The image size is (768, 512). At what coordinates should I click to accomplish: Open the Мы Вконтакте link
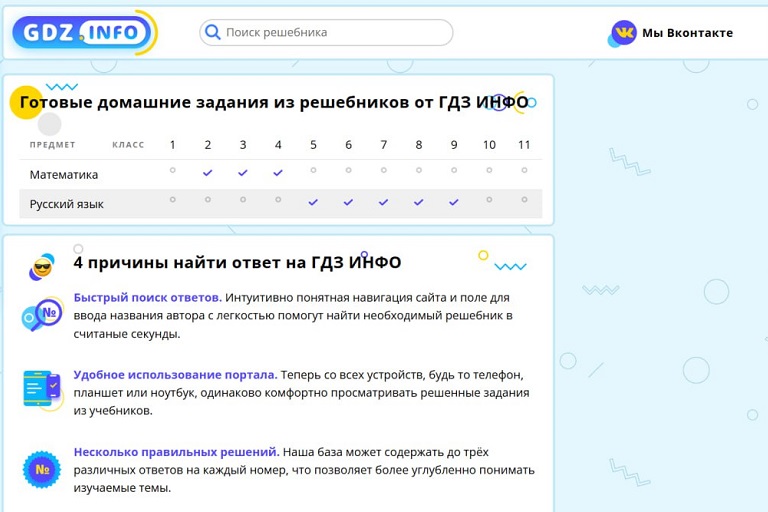coord(687,33)
